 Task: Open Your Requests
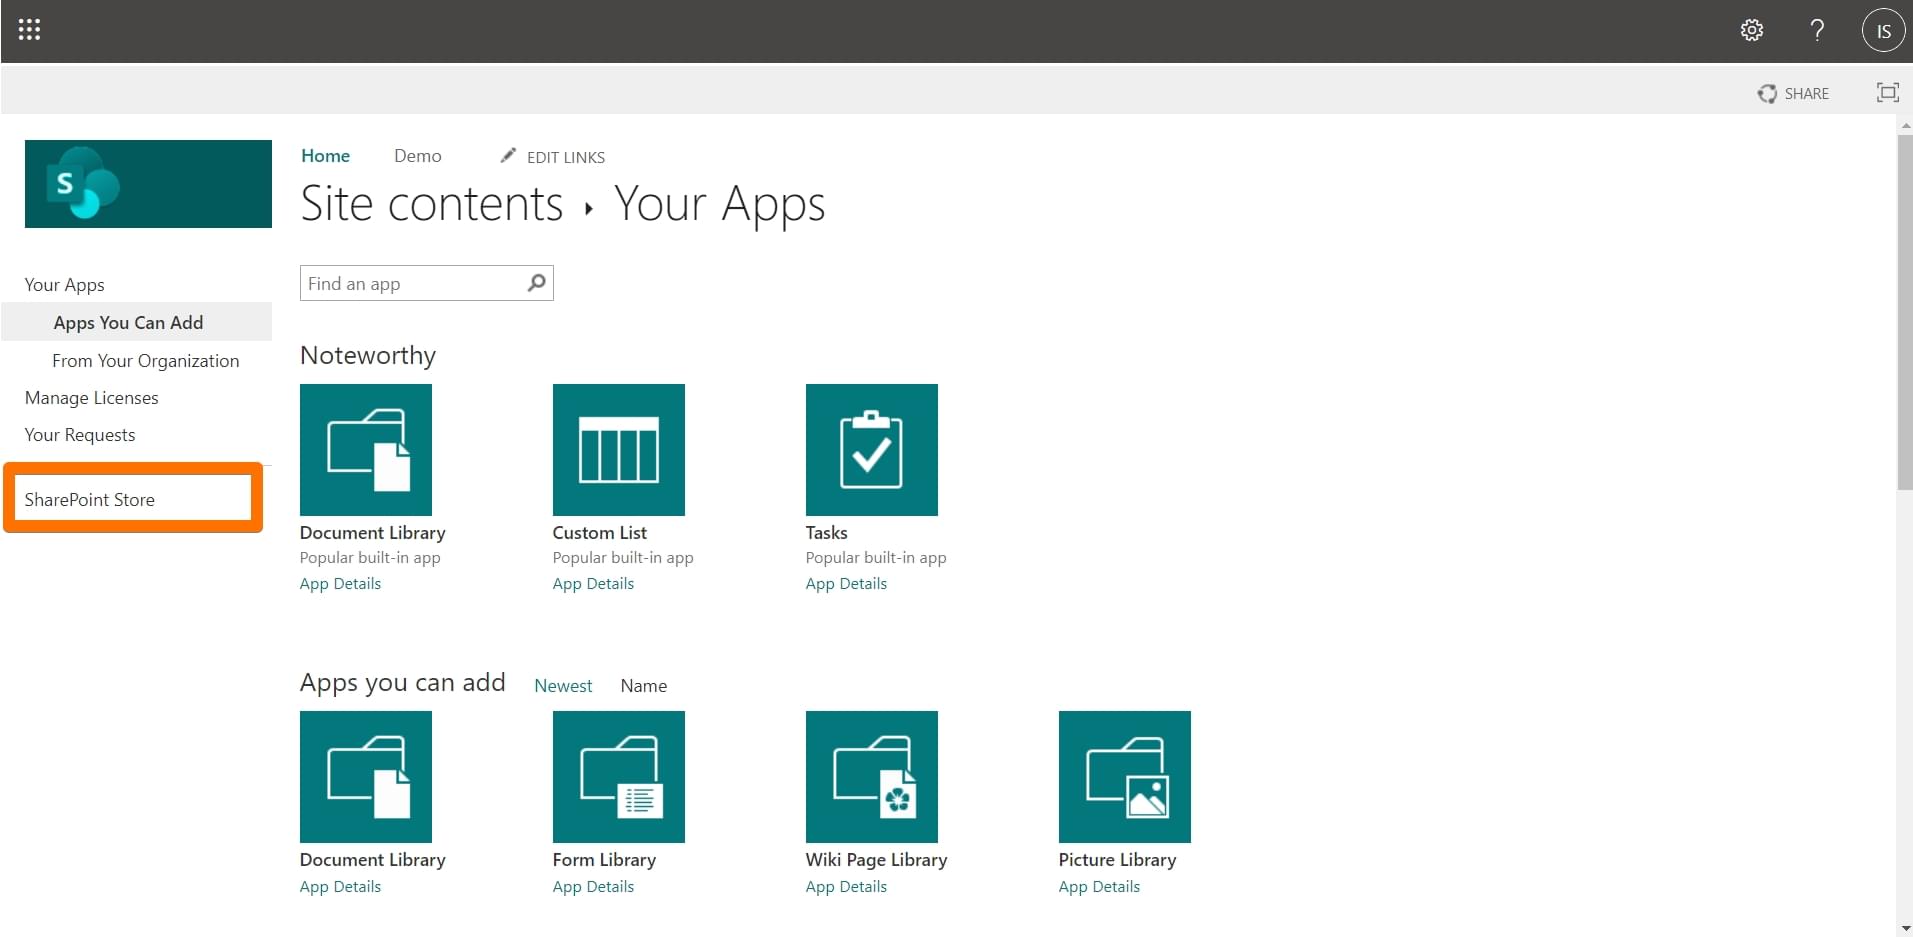pyautogui.click(x=80, y=435)
